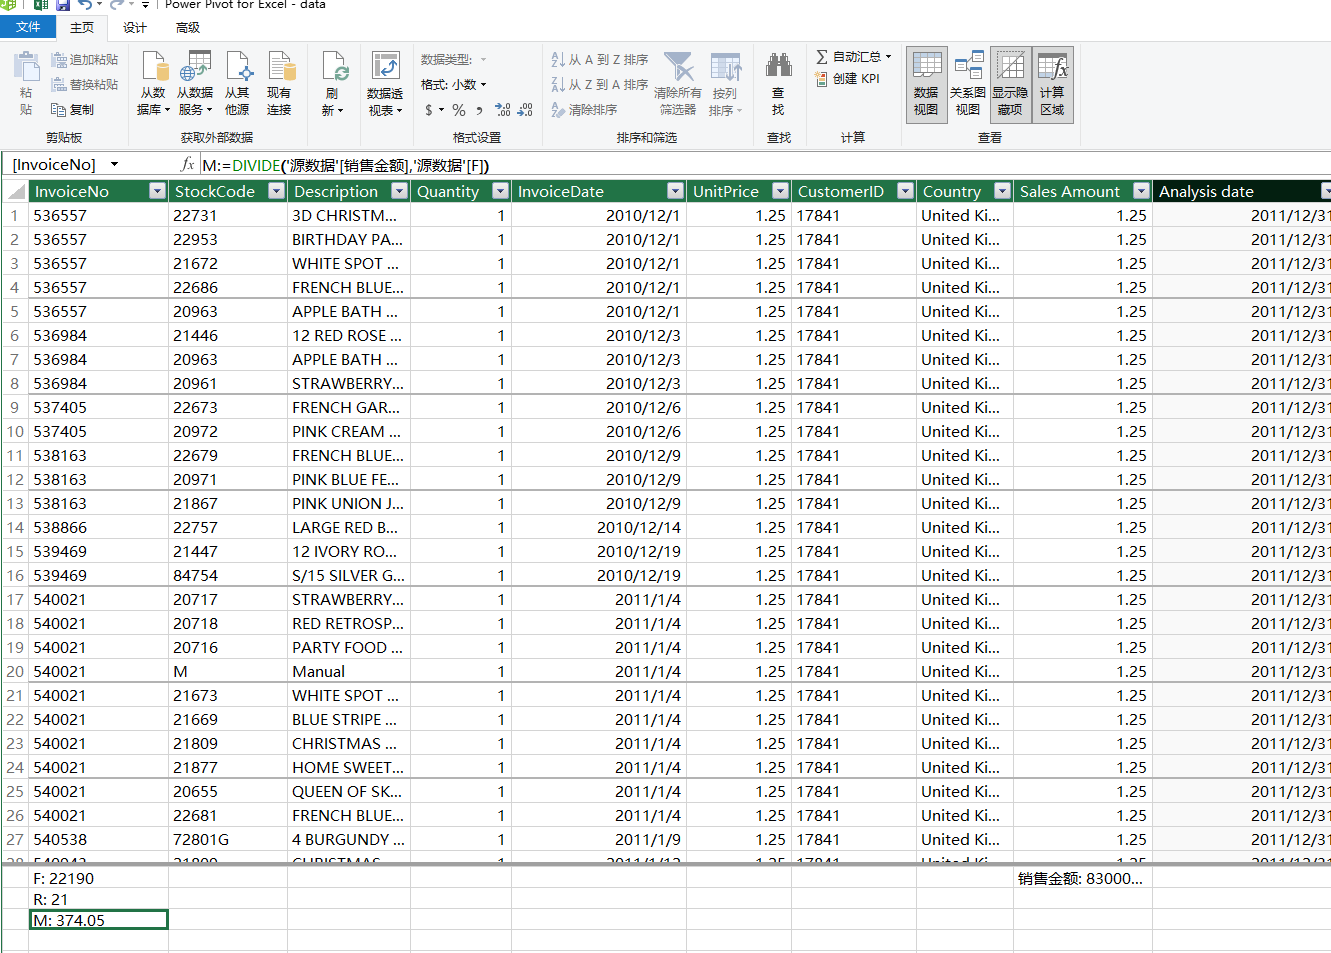
Task: Open the UnitPrice column filter dropdown
Action: [x=780, y=191]
